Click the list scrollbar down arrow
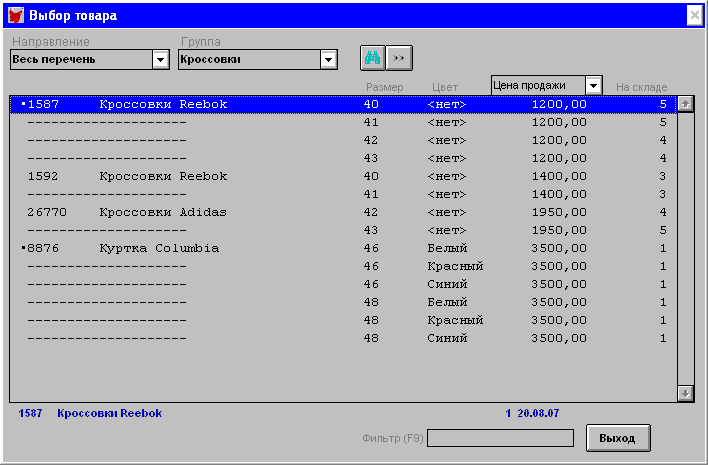The image size is (708, 465). click(x=685, y=393)
